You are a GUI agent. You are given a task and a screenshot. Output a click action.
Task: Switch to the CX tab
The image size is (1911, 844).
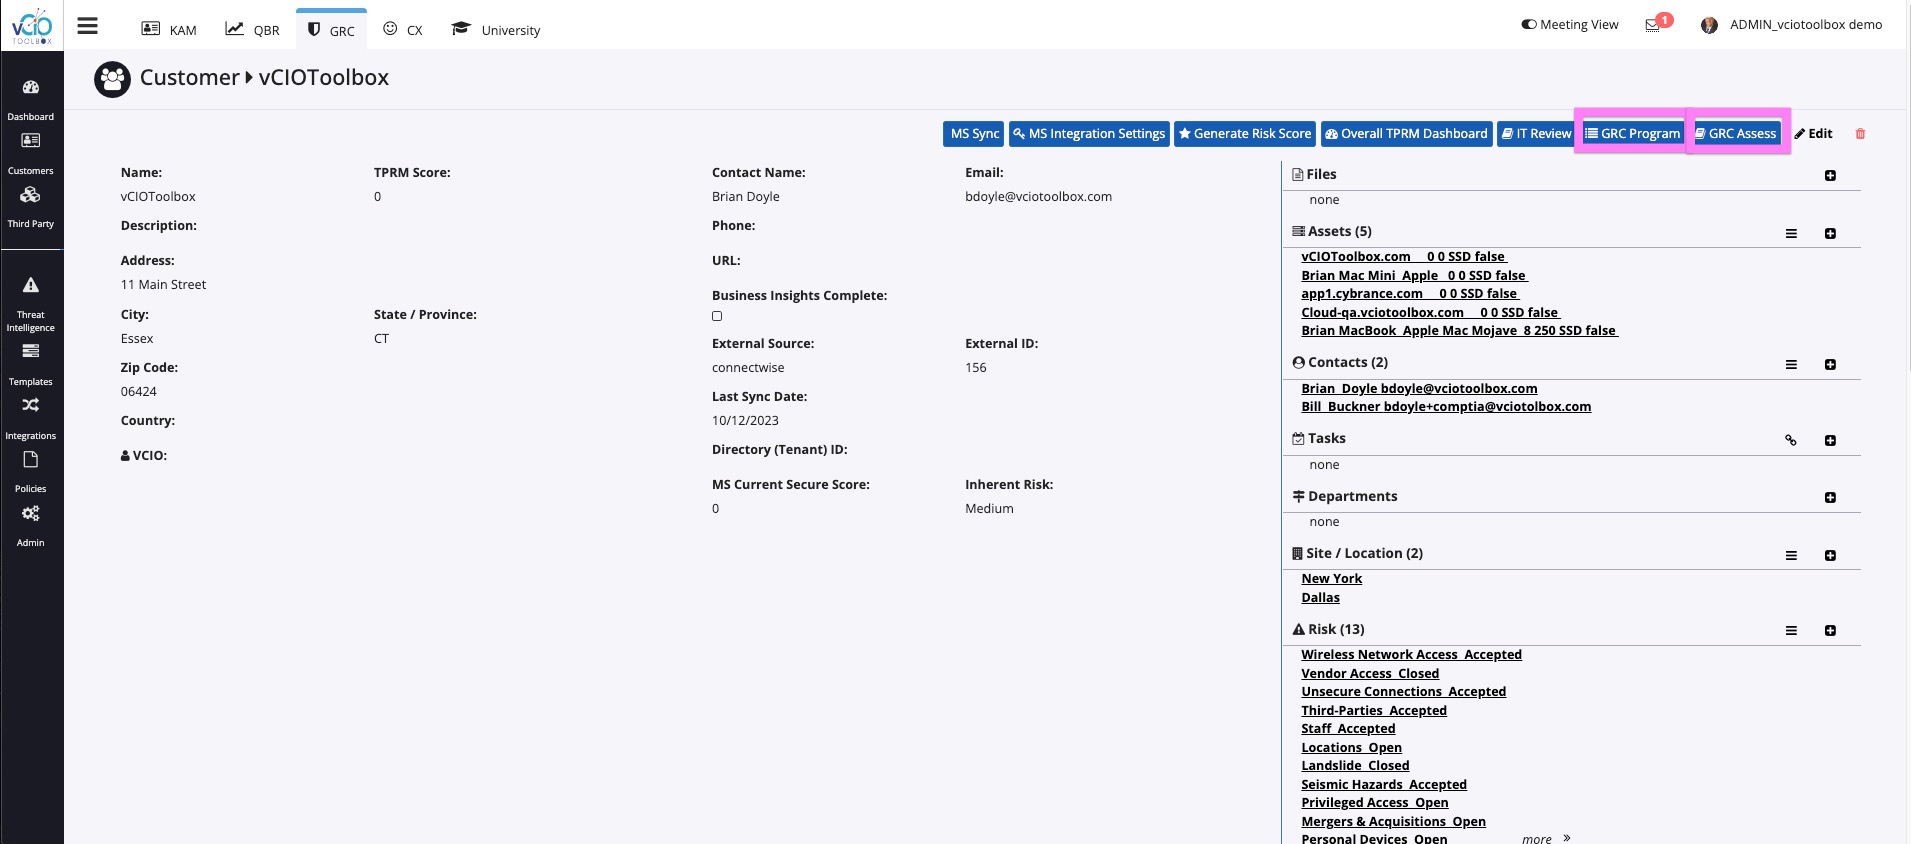pos(403,30)
